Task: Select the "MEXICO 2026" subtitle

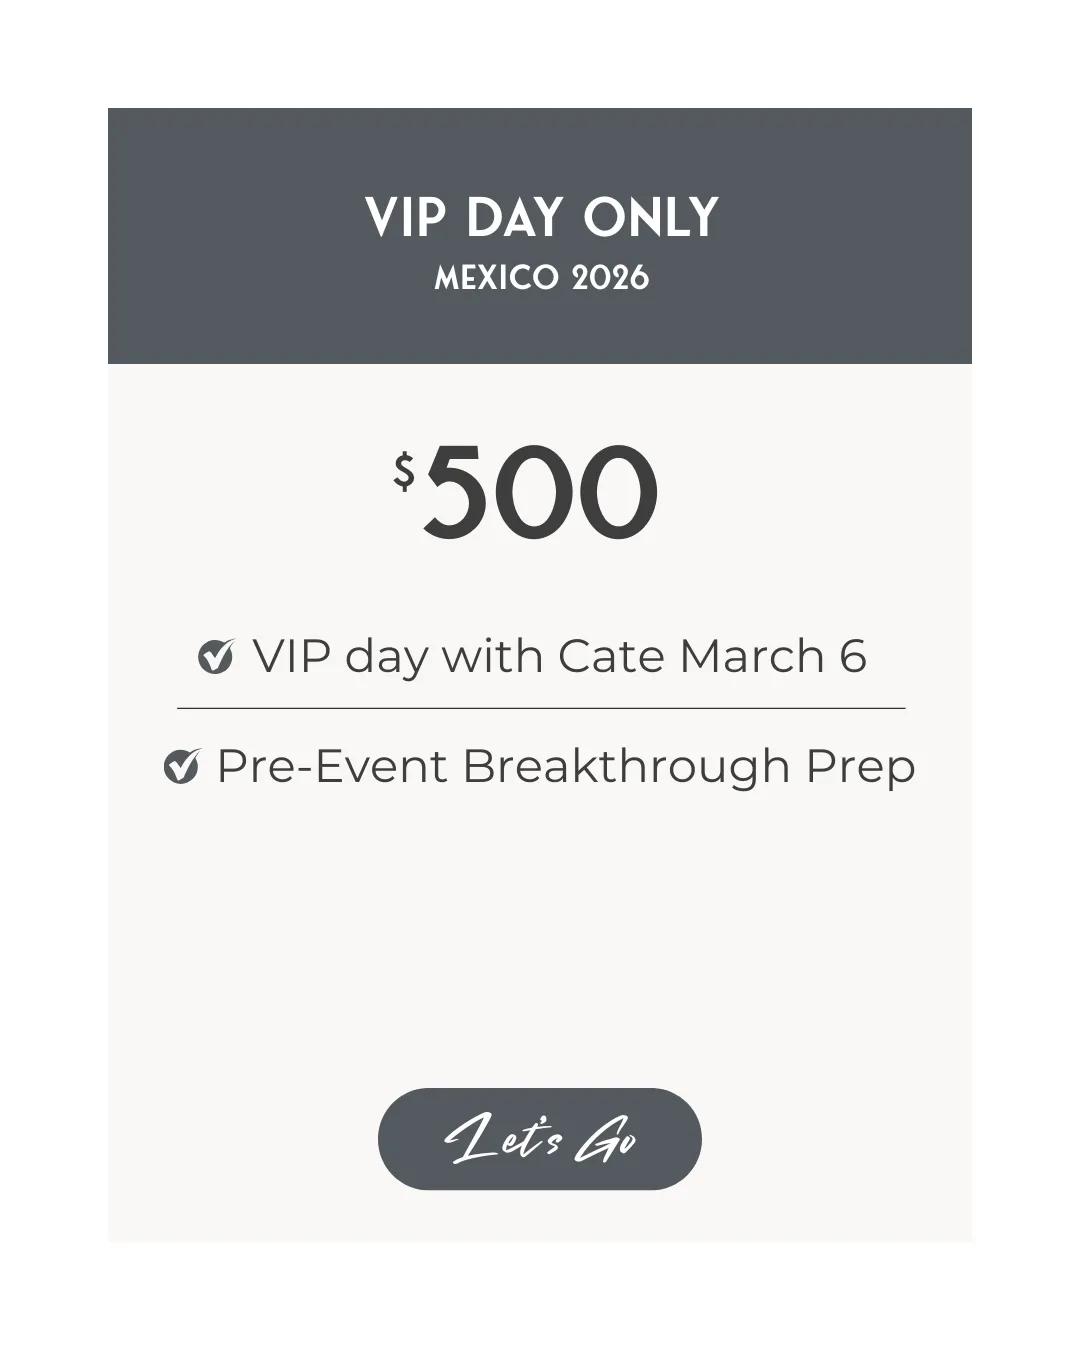Action: tap(541, 278)
